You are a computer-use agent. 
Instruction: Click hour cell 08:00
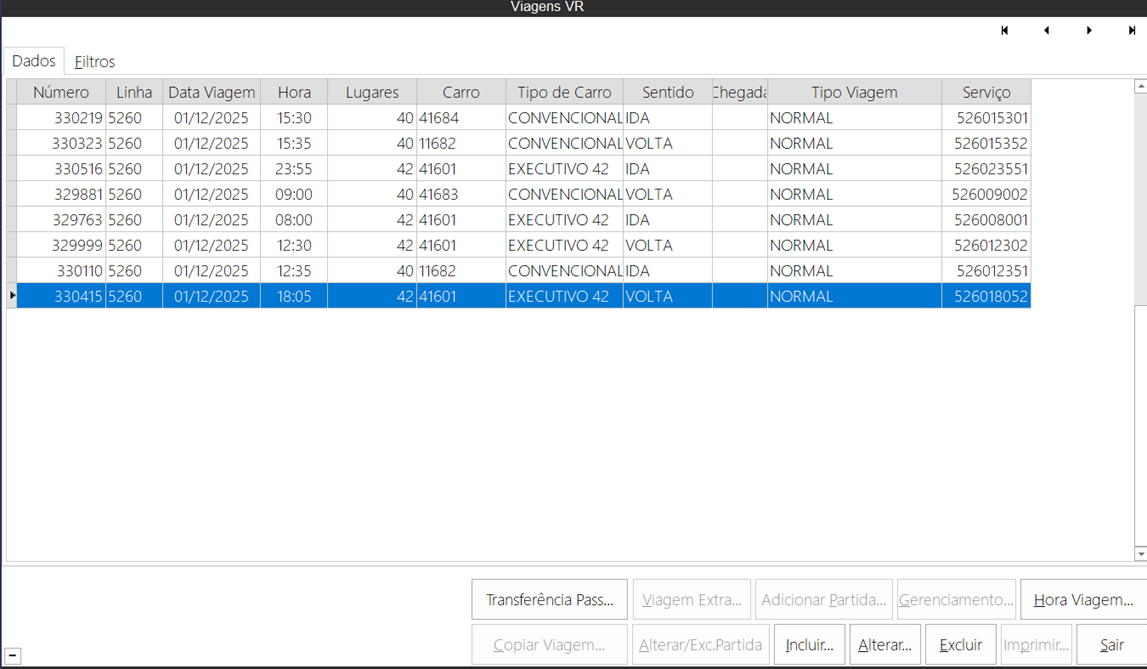point(294,219)
